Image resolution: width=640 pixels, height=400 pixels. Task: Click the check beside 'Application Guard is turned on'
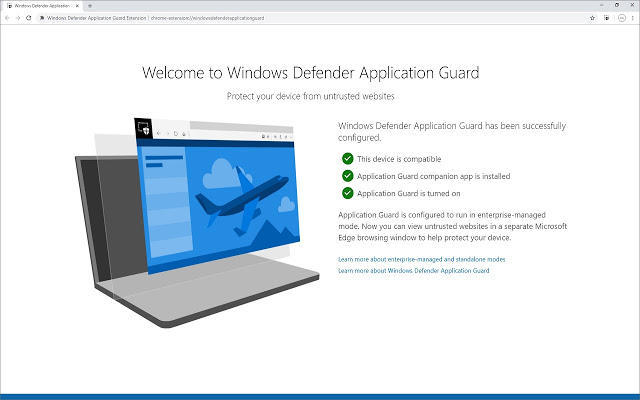347,192
